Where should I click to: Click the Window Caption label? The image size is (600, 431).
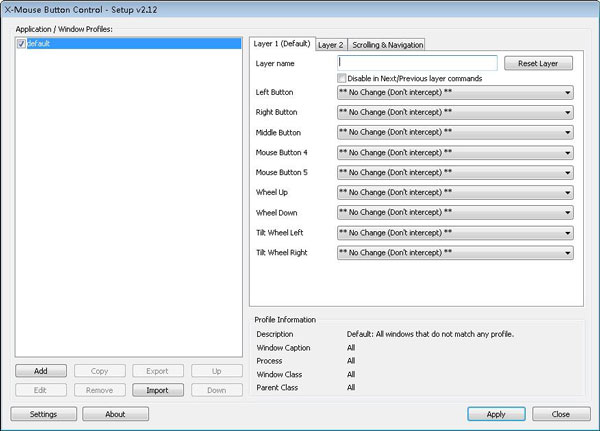coord(284,348)
